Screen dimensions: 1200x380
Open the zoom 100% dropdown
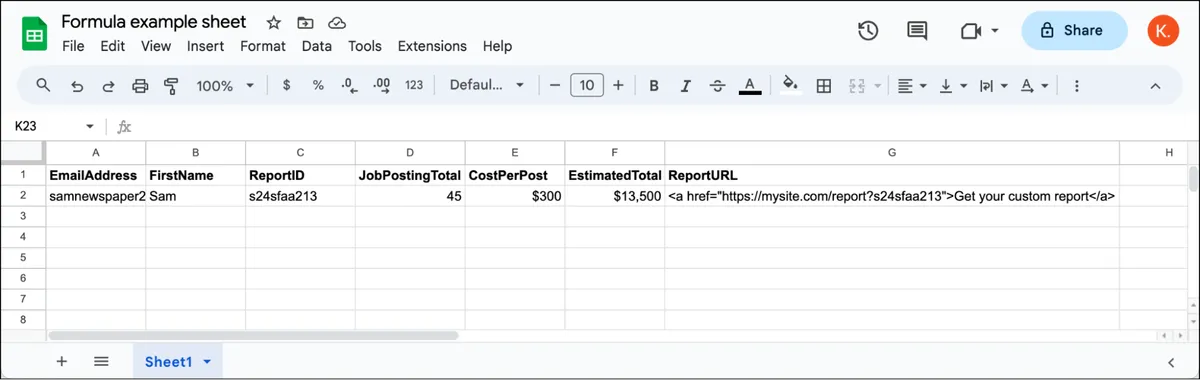tap(225, 86)
